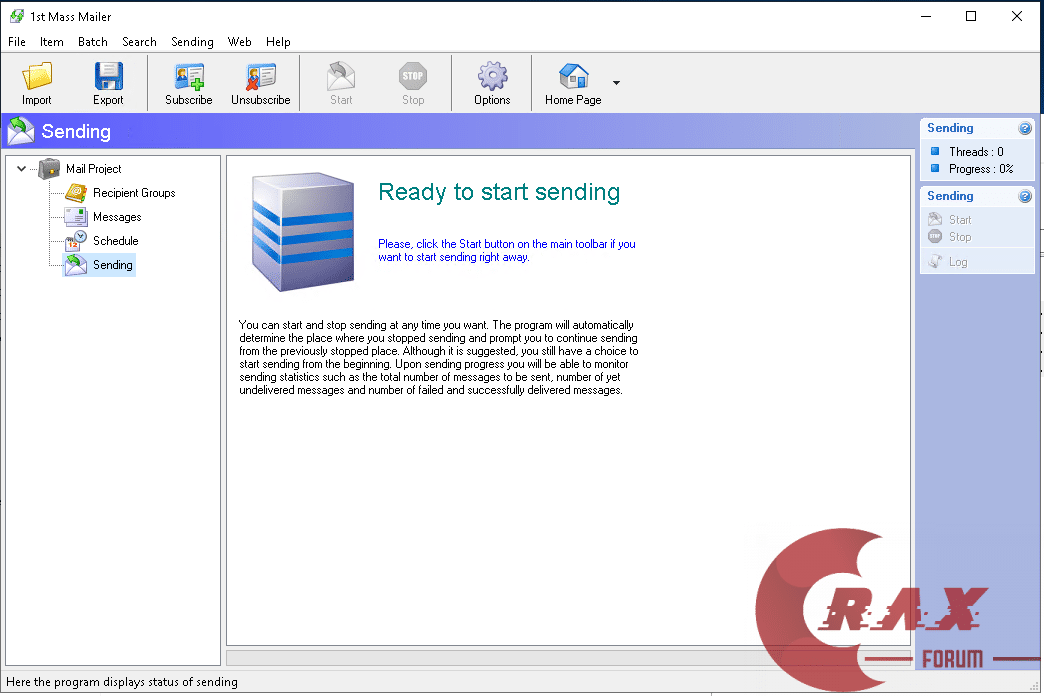The width and height of the screenshot is (1044, 696).
Task: Open the Log link in right panel
Action: click(x=958, y=262)
